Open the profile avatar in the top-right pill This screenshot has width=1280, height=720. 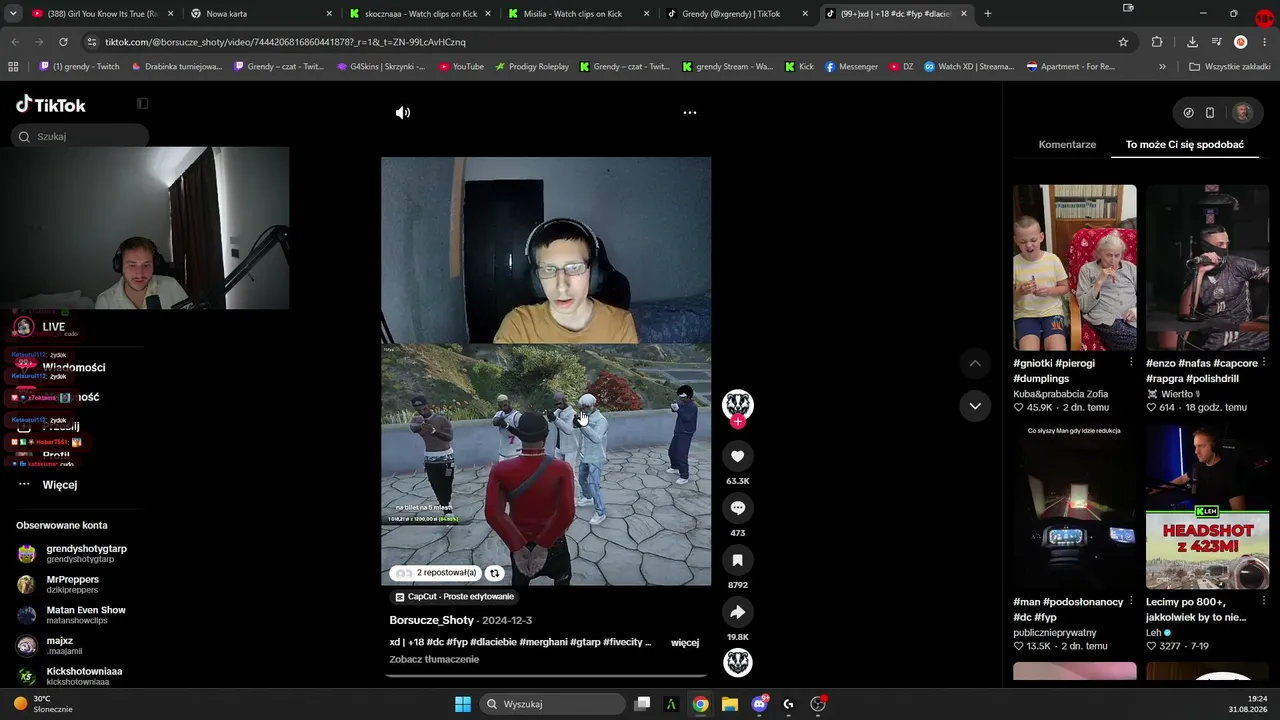pos(1243,113)
